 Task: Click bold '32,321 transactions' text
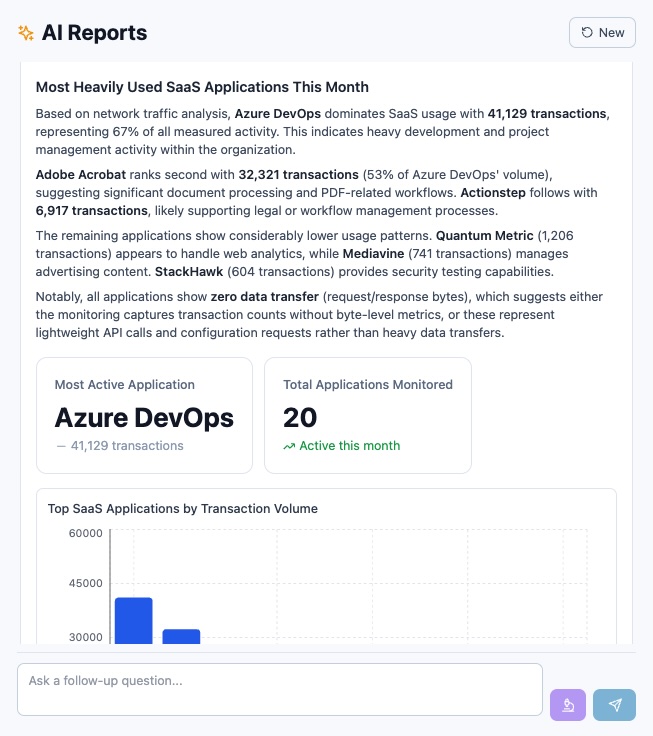pyautogui.click(x=299, y=175)
